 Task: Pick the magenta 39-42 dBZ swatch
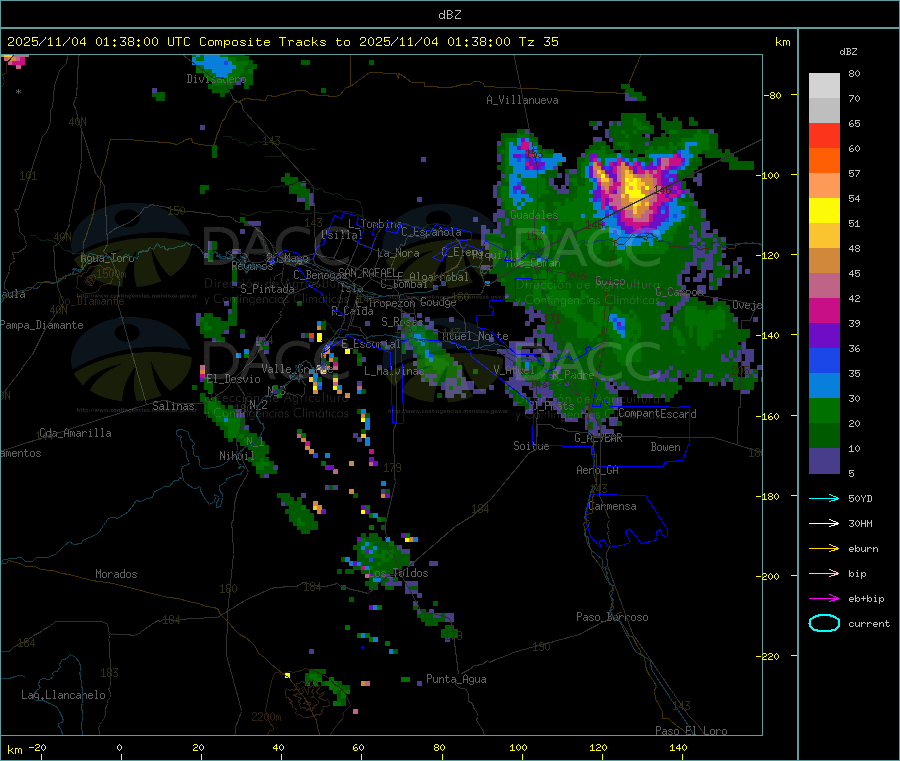(x=824, y=310)
